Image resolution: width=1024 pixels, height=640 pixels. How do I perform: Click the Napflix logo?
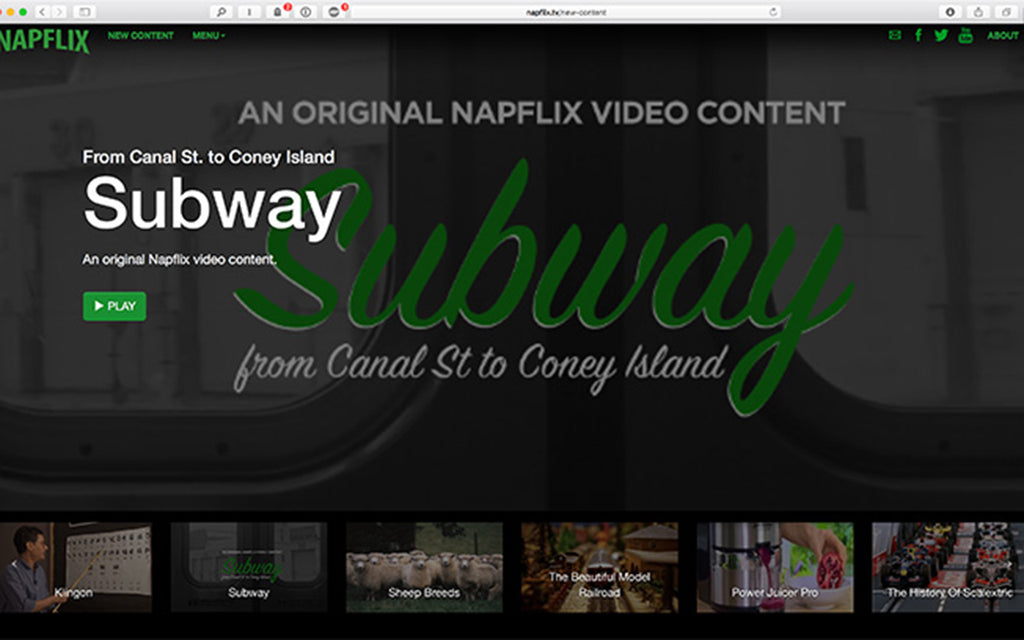coord(44,40)
